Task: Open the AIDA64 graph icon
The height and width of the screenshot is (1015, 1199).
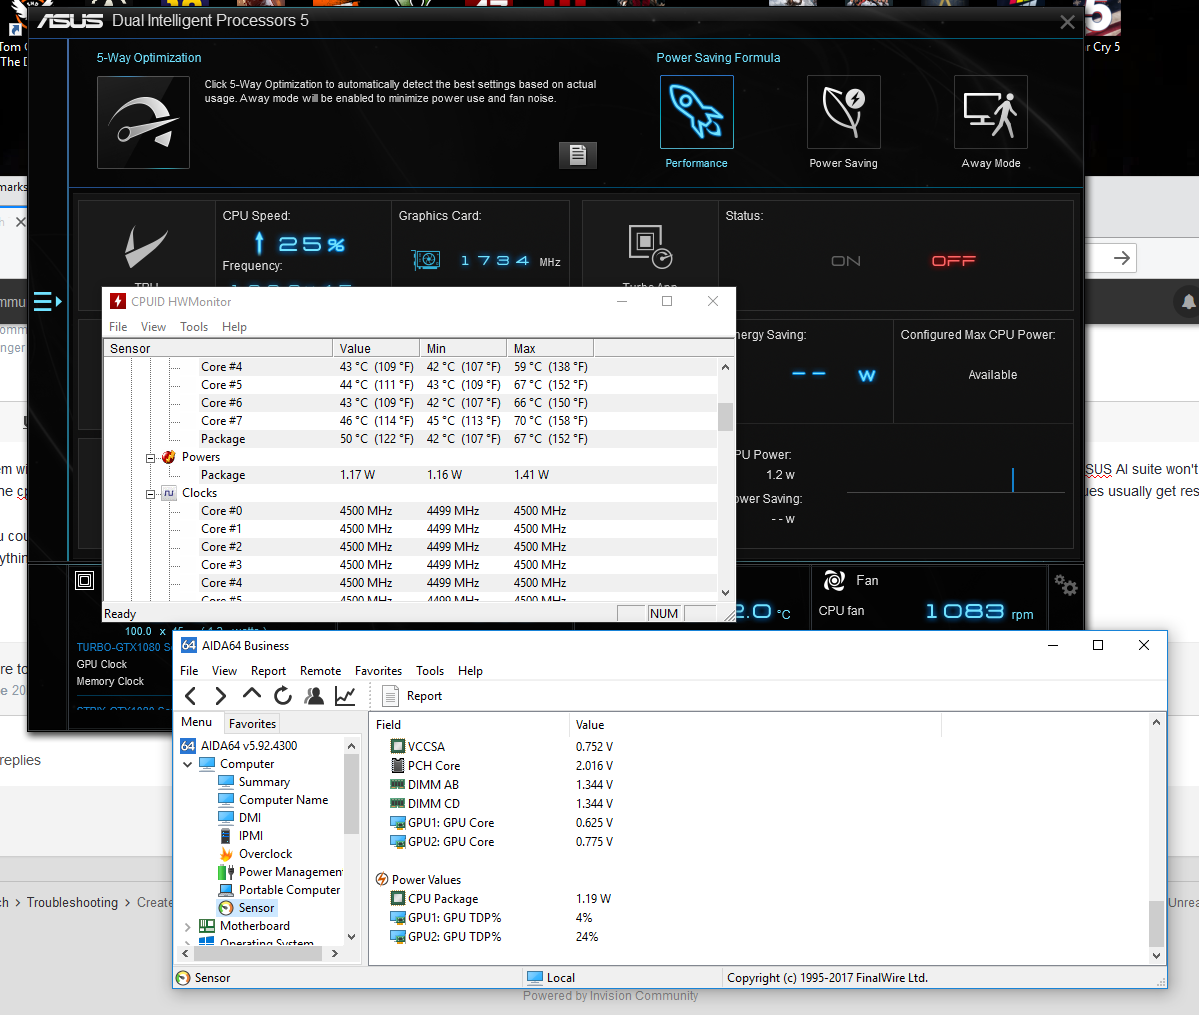Action: point(346,696)
